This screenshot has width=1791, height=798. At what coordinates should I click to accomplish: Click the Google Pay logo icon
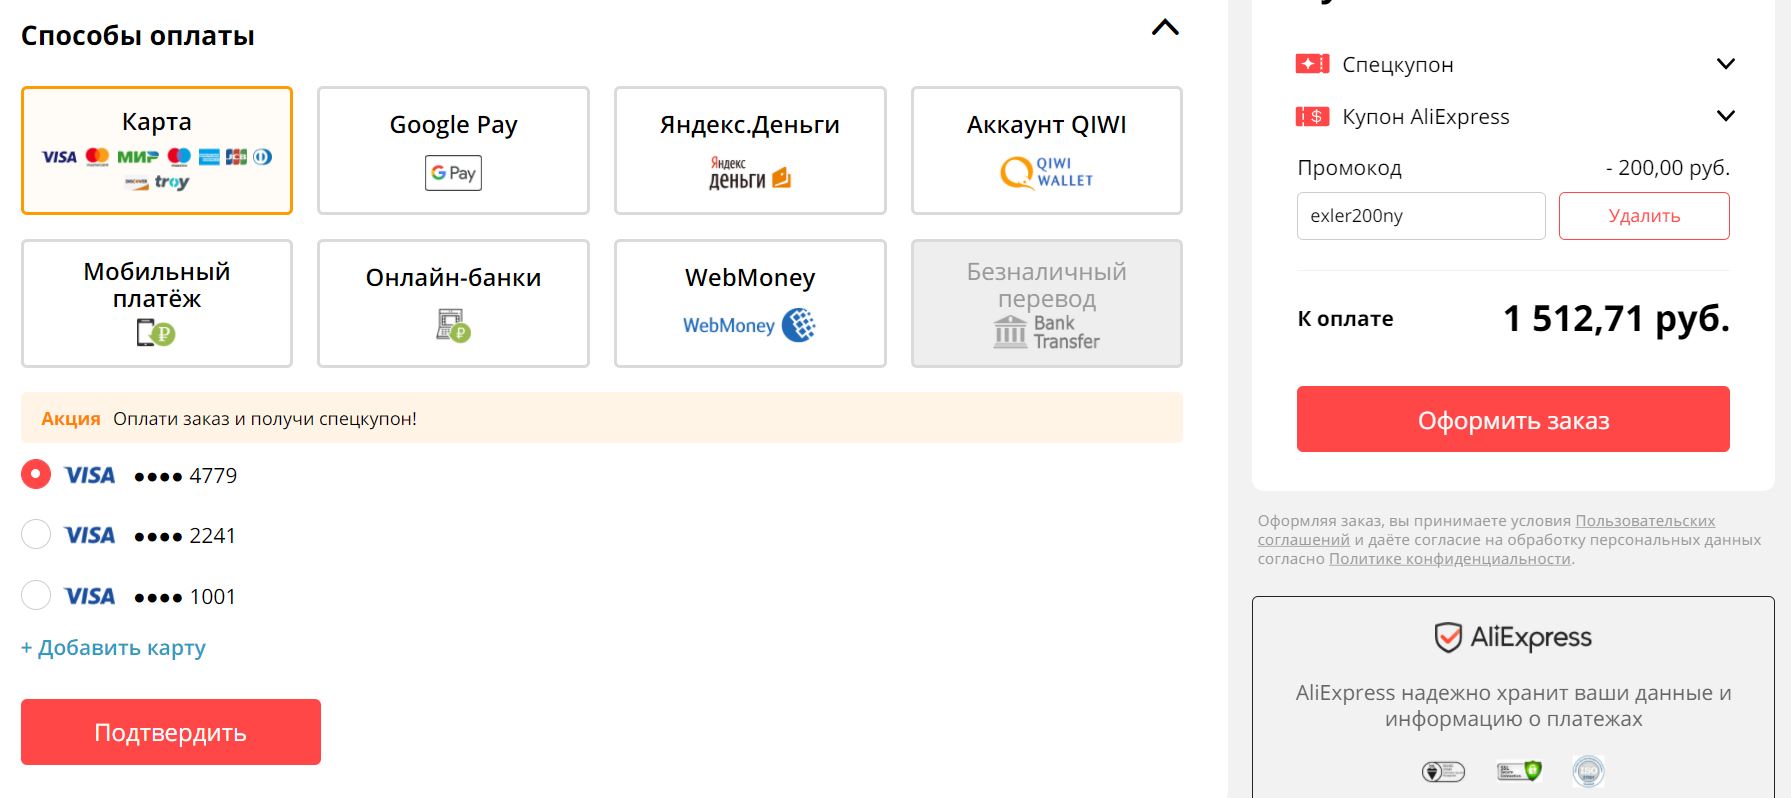(453, 173)
